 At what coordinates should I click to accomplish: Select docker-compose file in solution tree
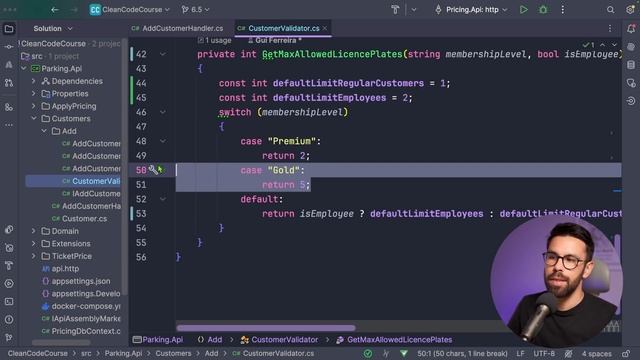click(81, 306)
